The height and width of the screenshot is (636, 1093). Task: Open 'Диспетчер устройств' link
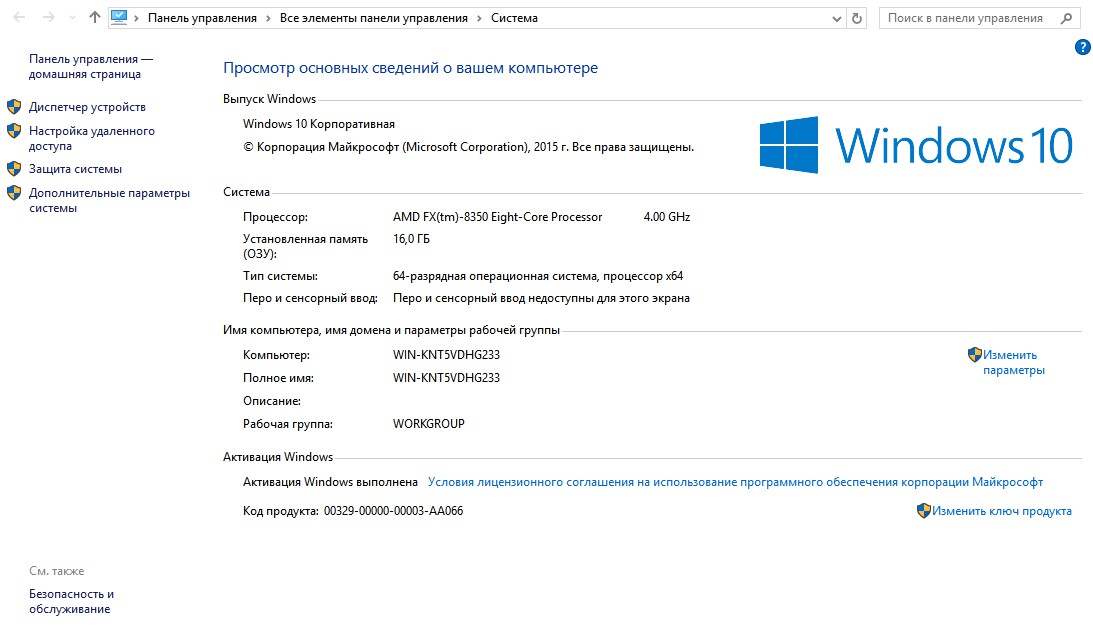(87, 107)
